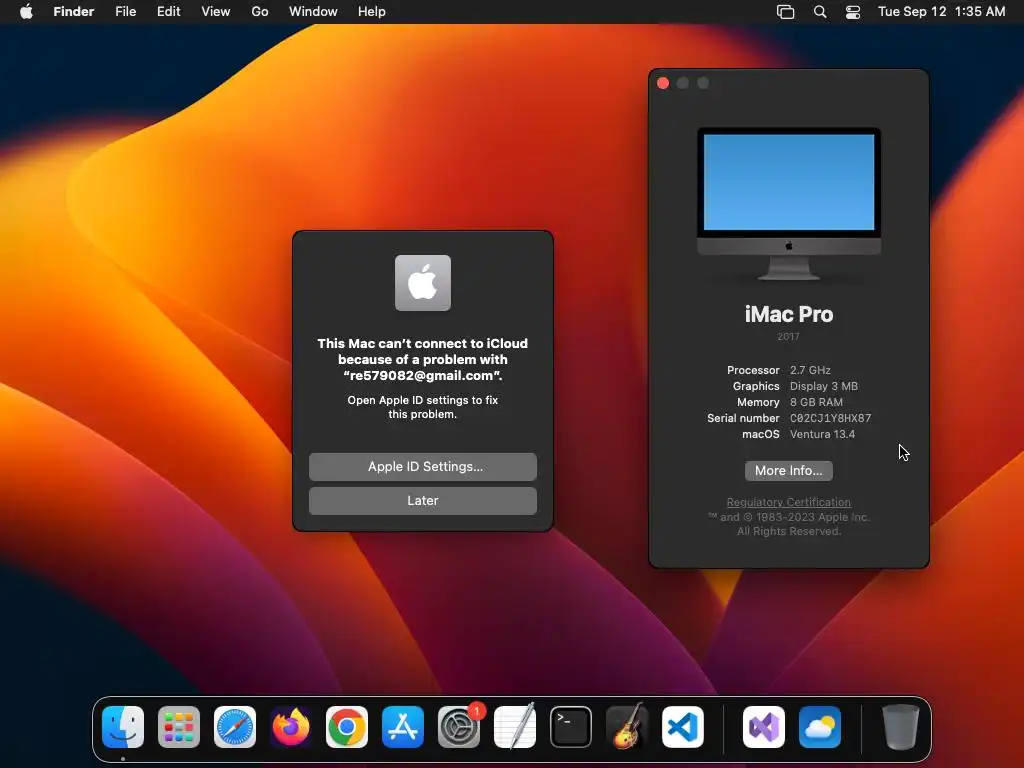The width and height of the screenshot is (1024, 768).
Task: Open Stage Manager menu bar icon
Action: [x=786, y=12]
